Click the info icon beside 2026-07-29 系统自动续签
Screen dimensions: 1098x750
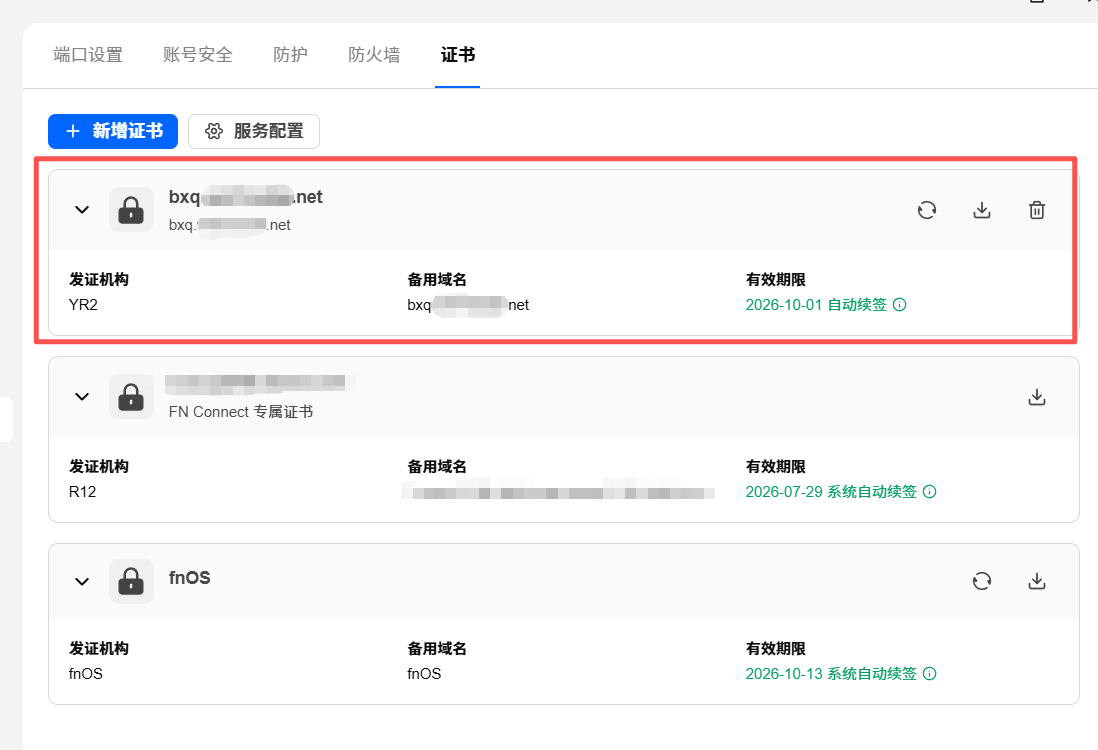929,492
